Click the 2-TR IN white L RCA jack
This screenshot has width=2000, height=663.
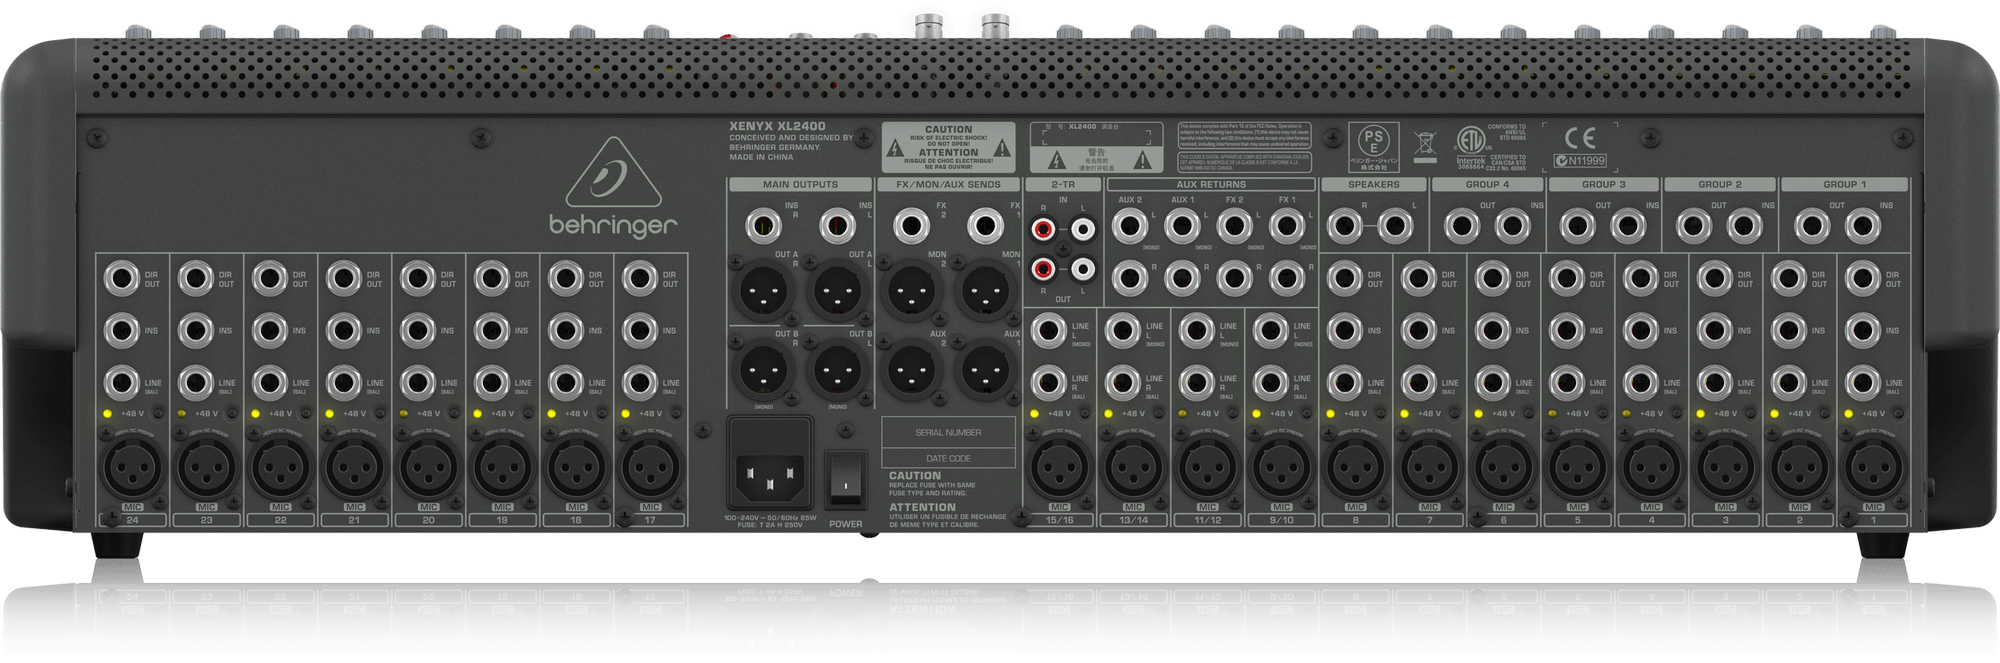coord(1082,230)
